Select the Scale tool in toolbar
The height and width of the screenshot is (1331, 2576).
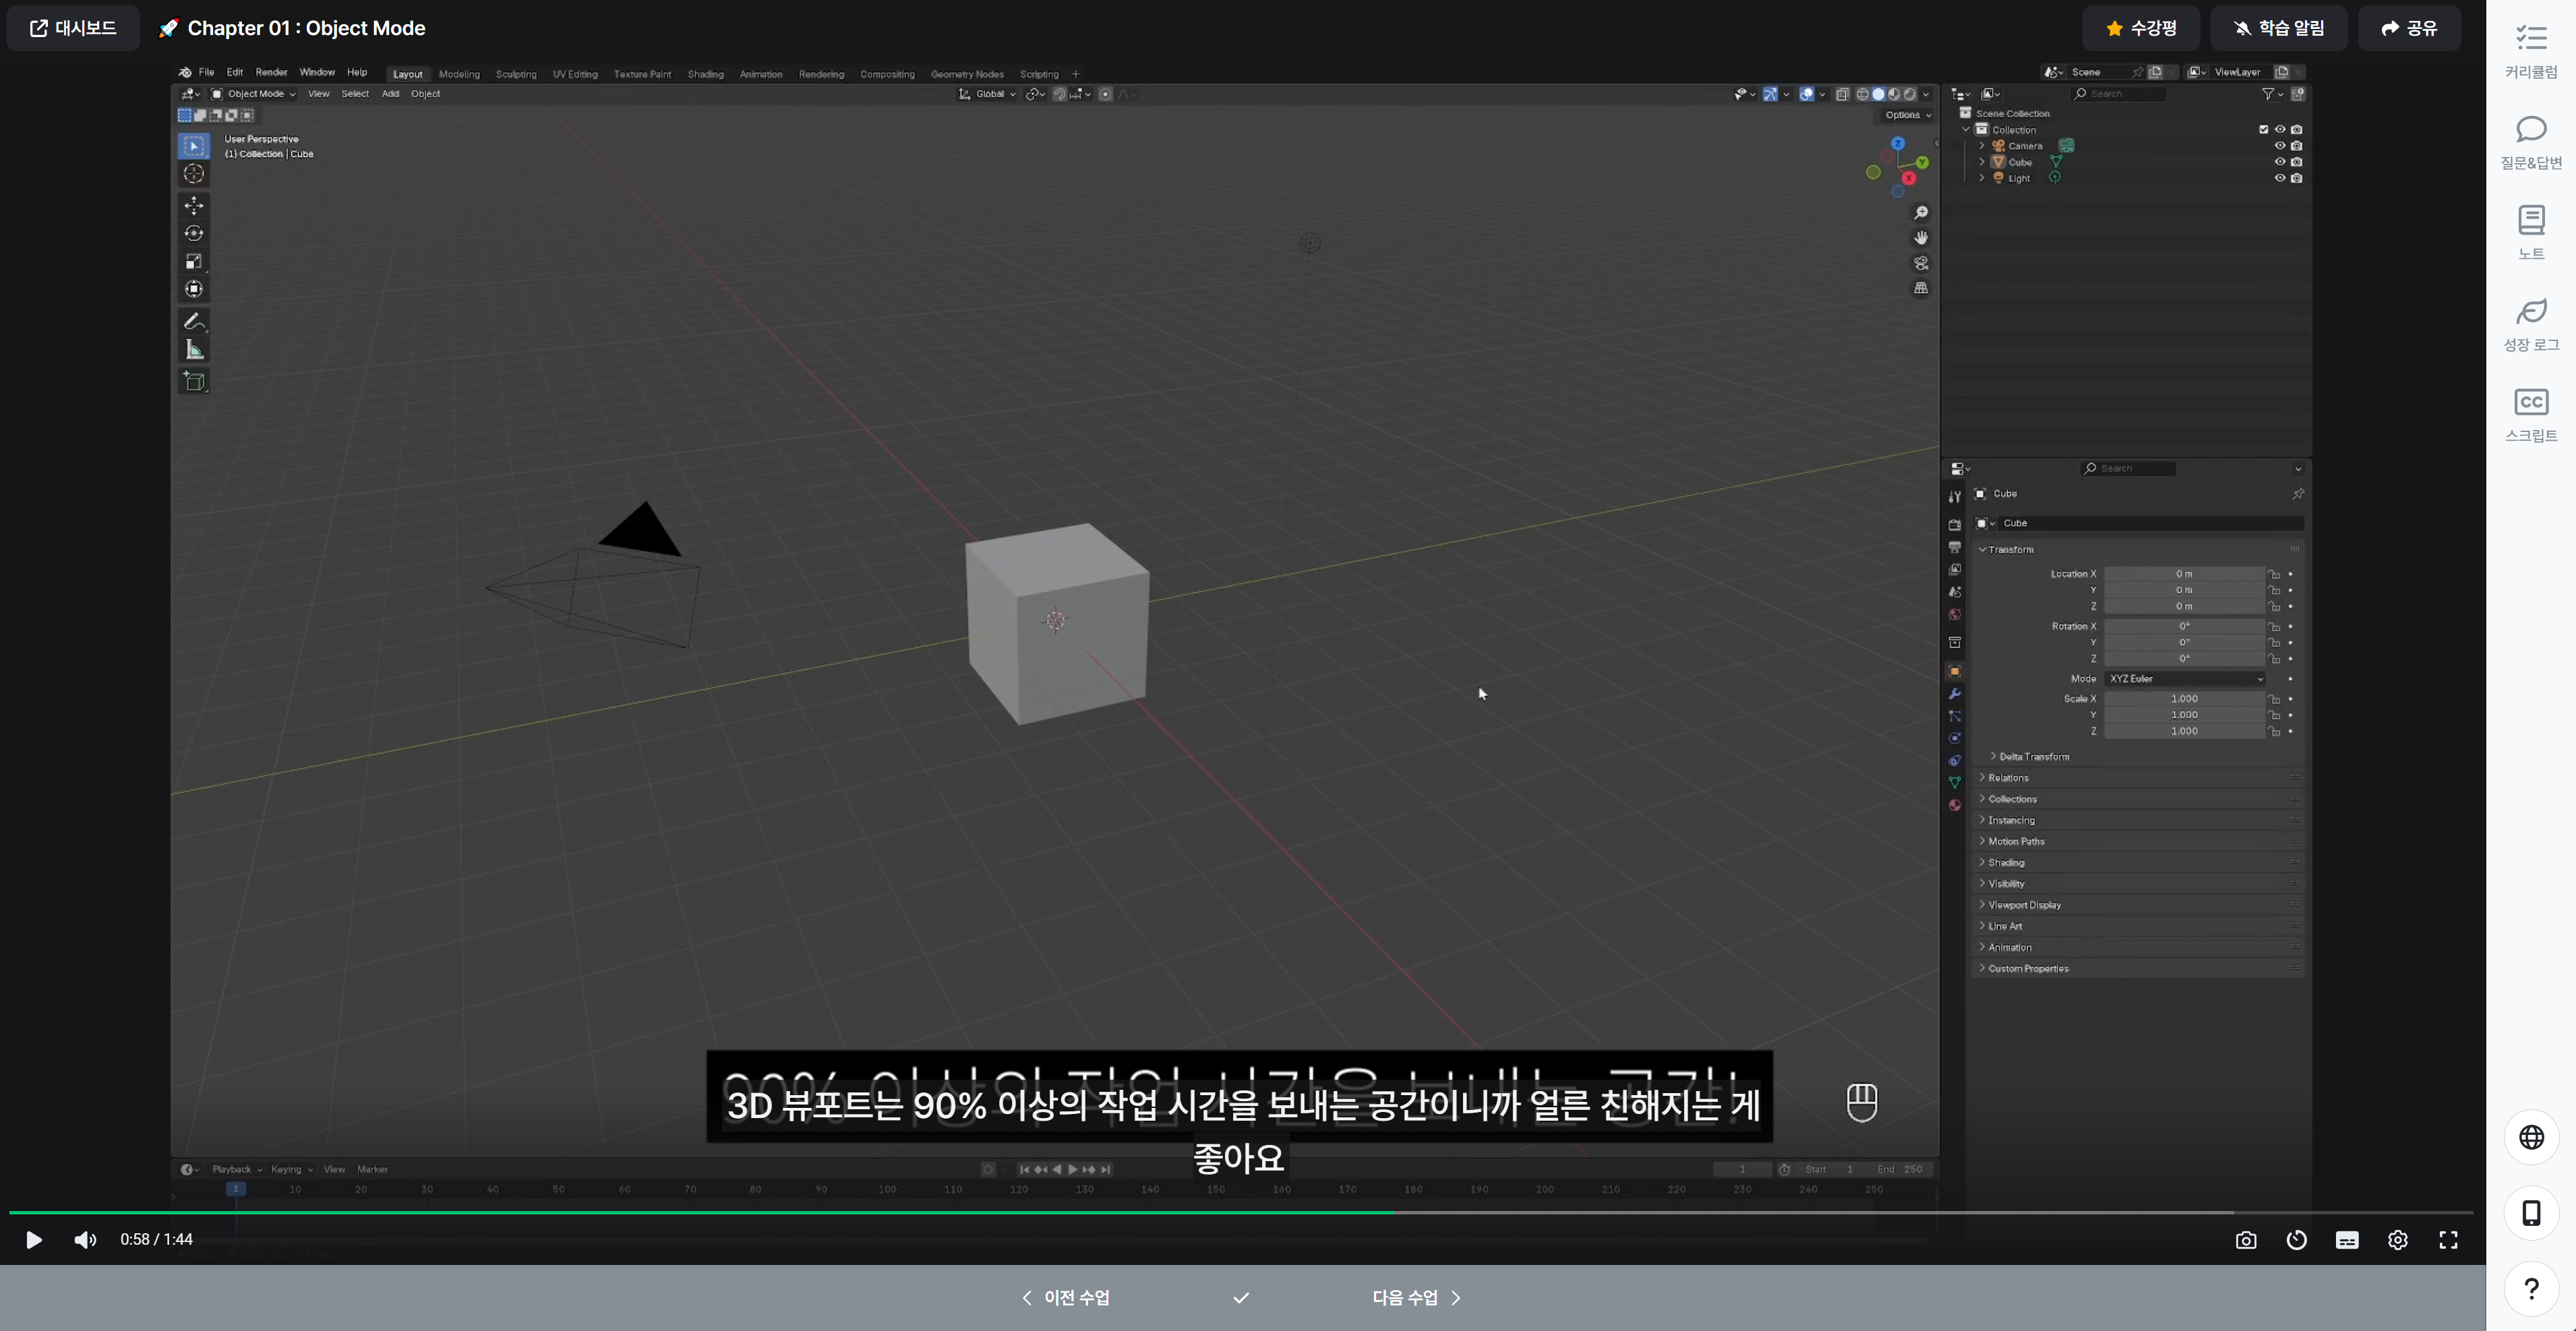tap(194, 261)
